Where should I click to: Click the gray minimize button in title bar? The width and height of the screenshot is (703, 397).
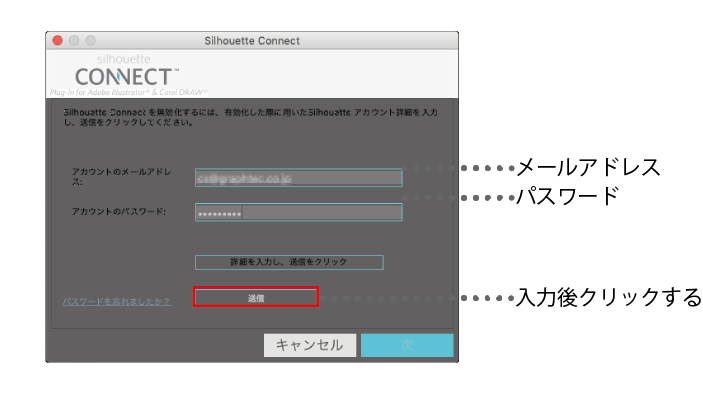pos(74,40)
